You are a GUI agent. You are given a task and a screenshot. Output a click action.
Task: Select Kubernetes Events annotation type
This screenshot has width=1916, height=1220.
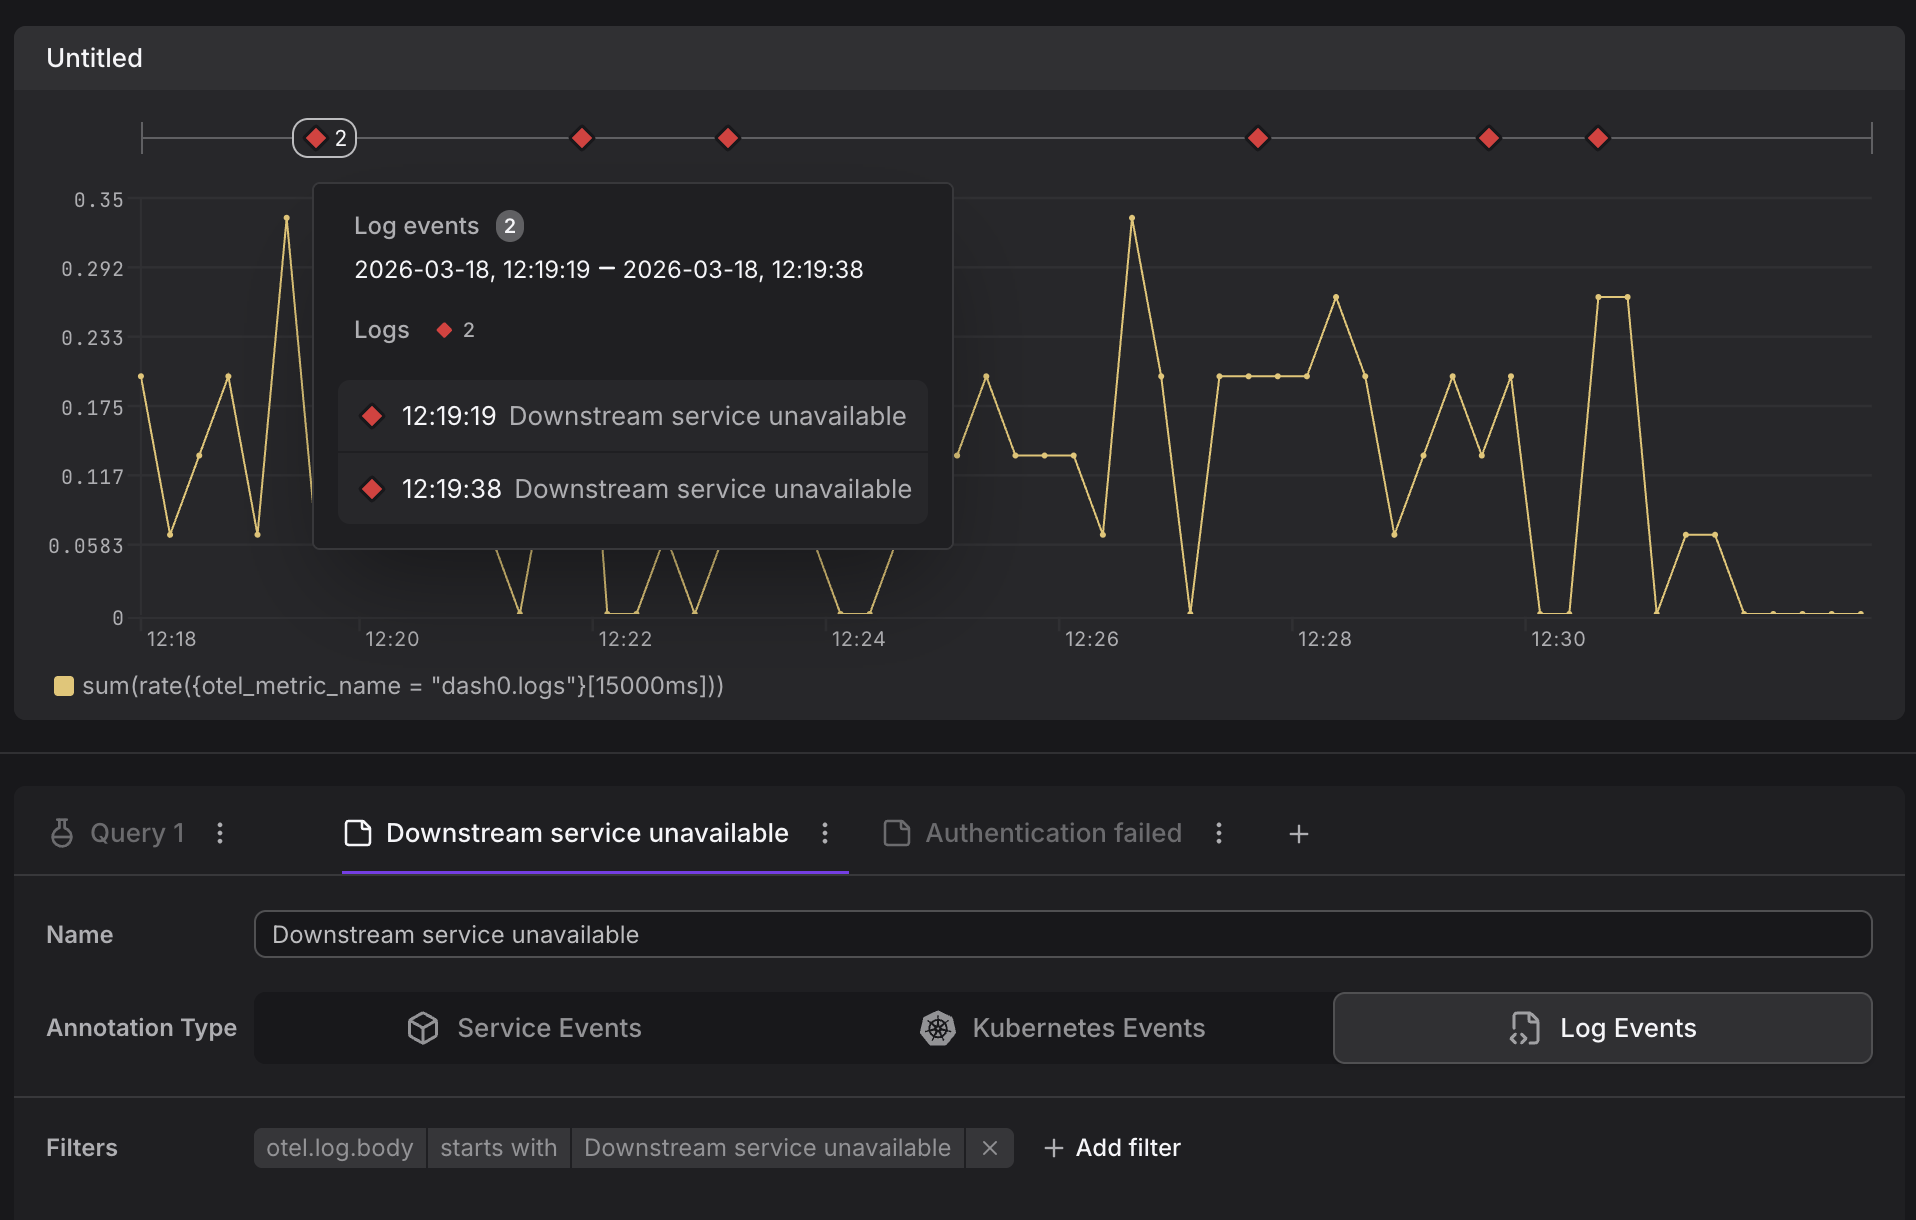pyautogui.click(x=1062, y=1028)
